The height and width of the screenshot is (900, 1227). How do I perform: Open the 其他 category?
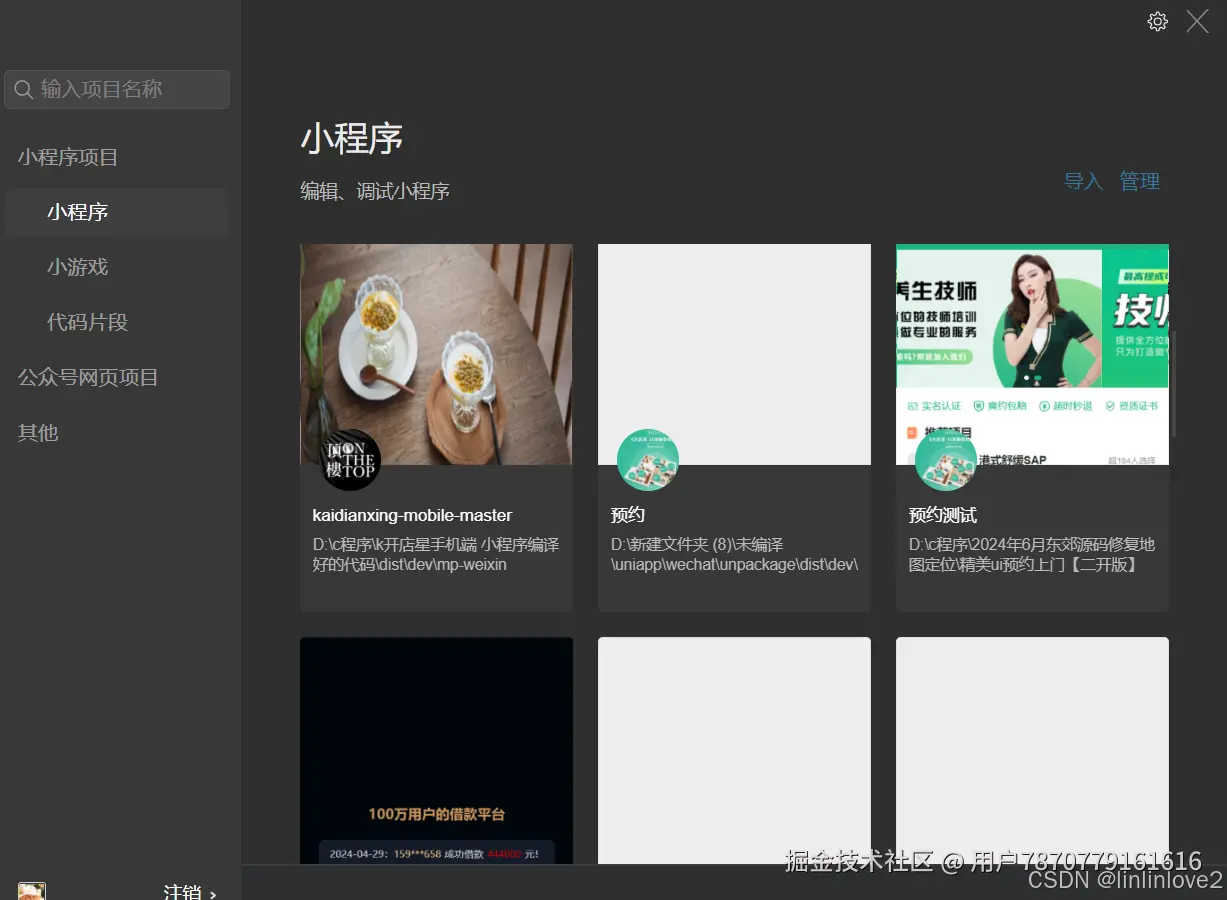point(38,432)
